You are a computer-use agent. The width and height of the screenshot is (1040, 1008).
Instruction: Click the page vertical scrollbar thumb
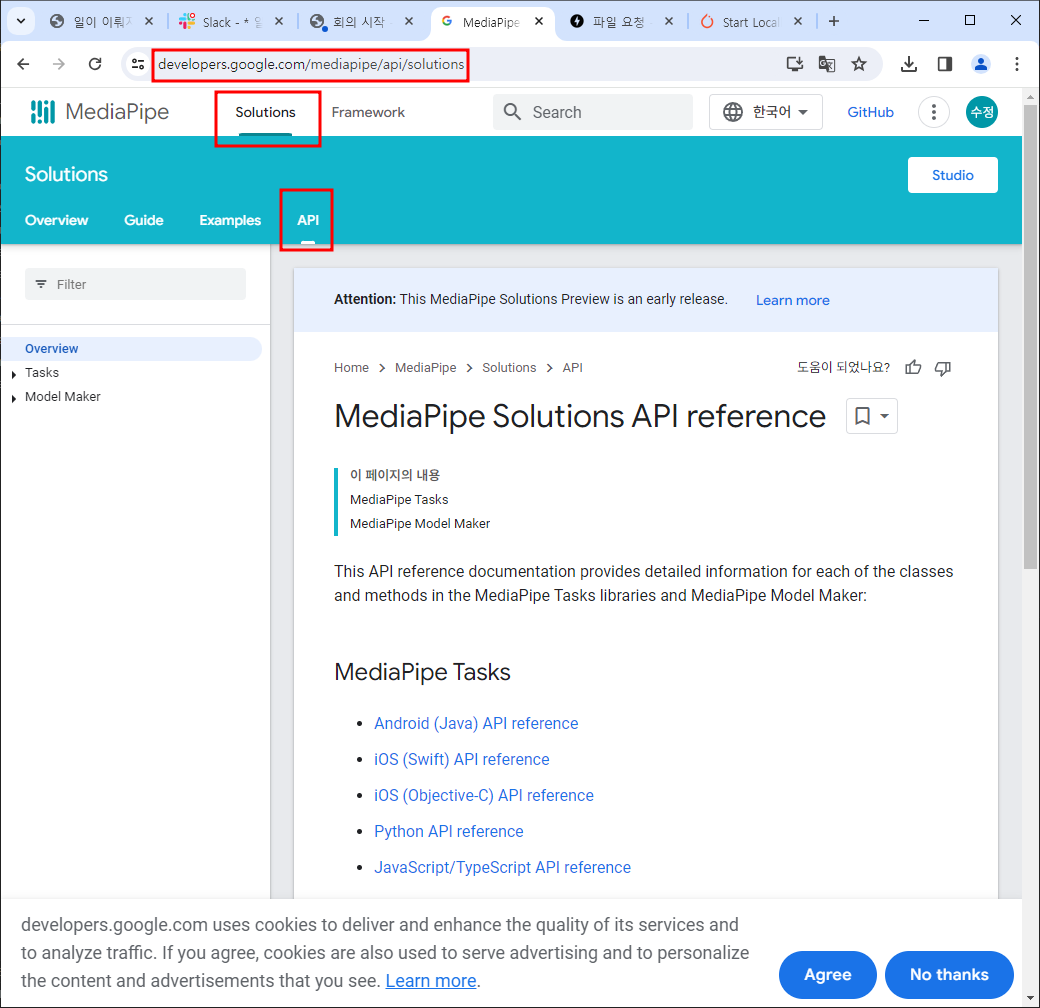pyautogui.click(x=1030, y=336)
